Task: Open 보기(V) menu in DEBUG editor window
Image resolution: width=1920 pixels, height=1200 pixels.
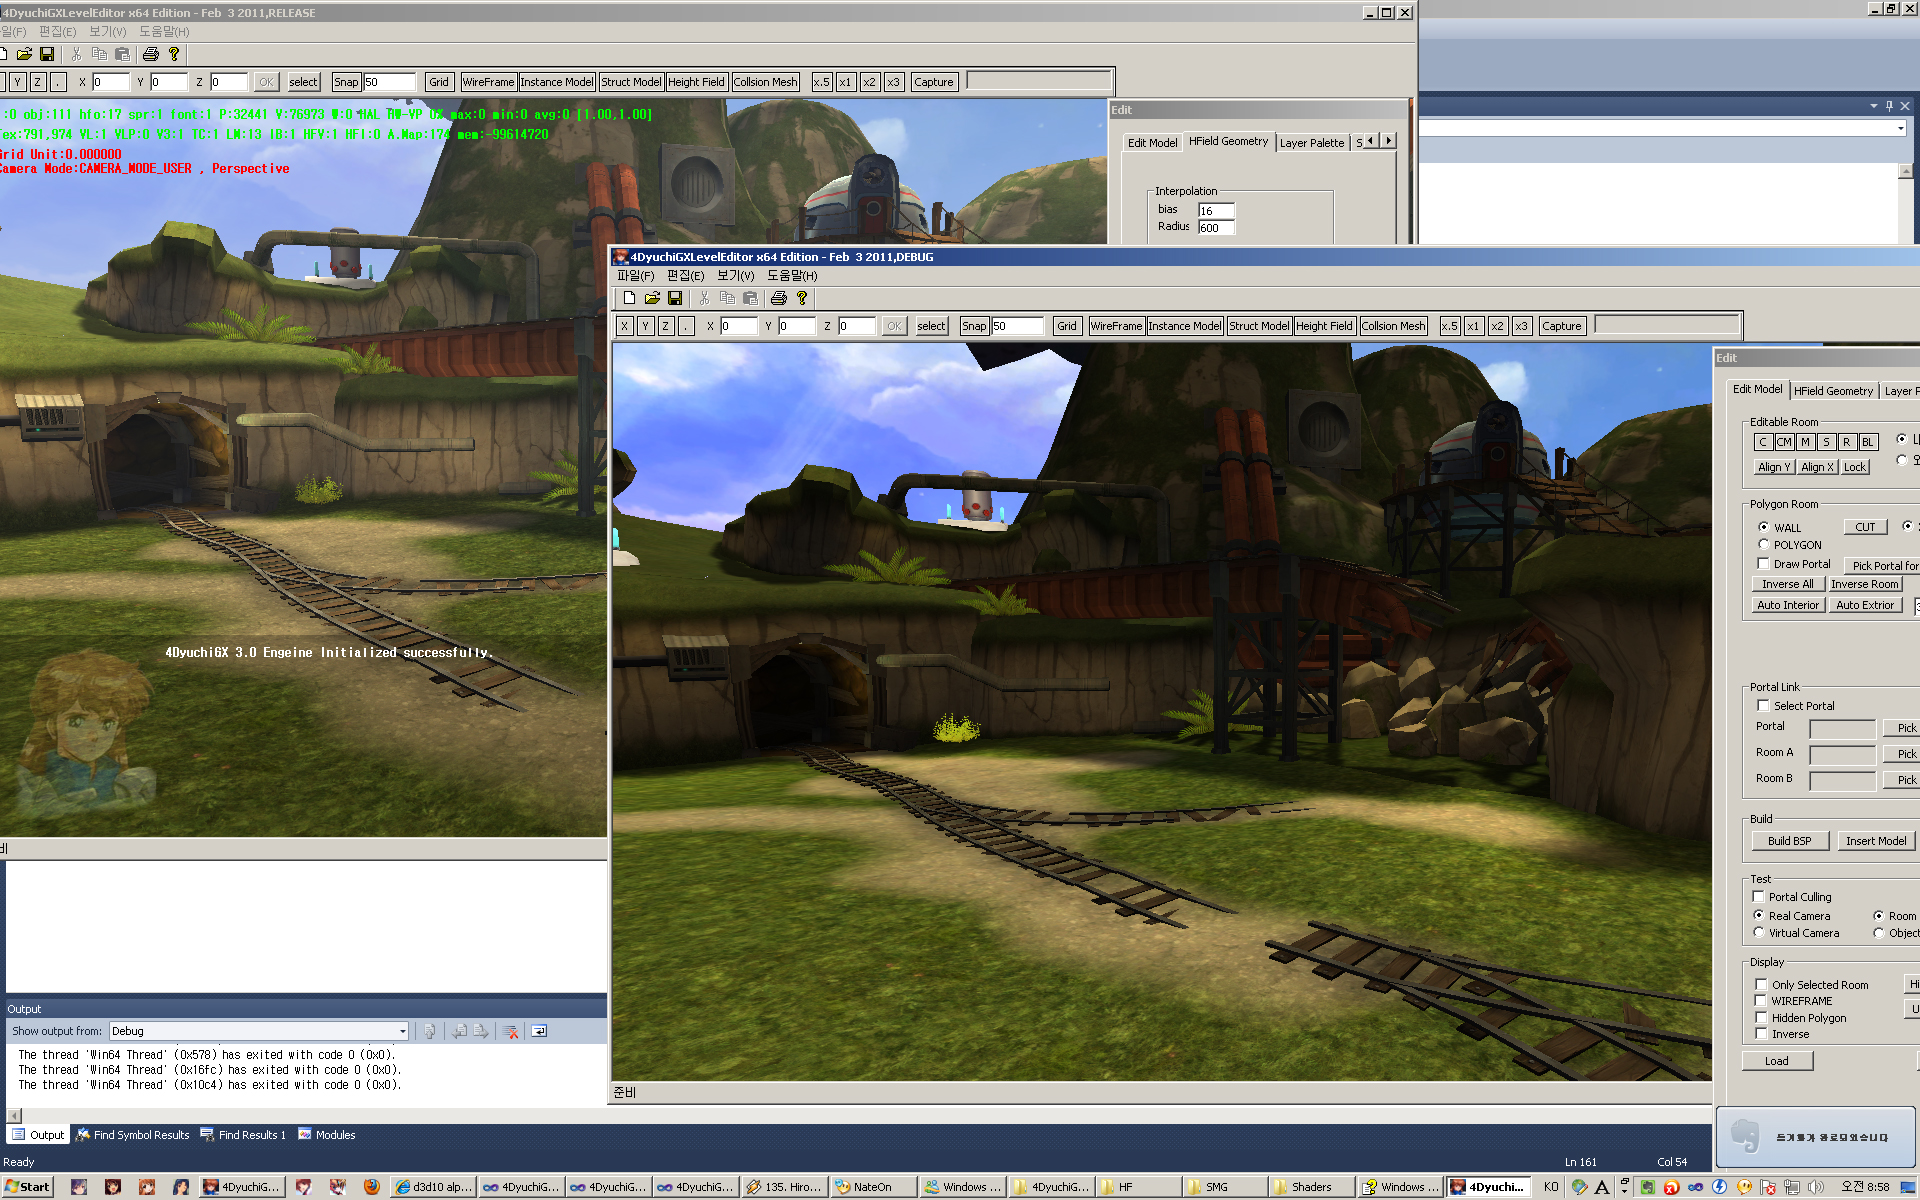Action: point(735,276)
